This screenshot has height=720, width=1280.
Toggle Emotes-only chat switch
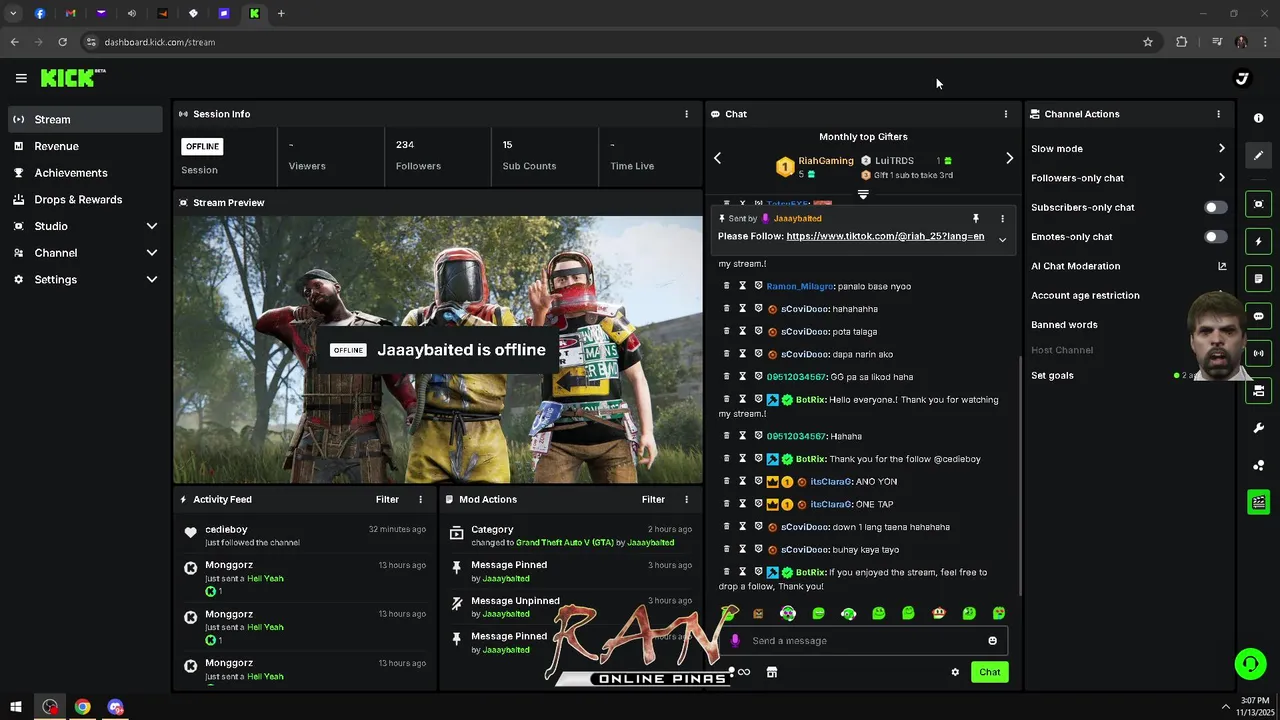(1215, 237)
